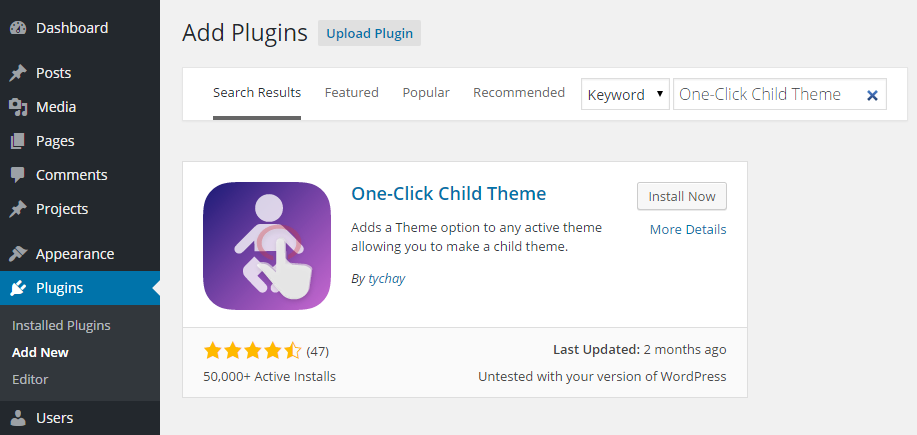Click the Media icon in sidebar
Screen dimensions: 917x435
tap(18, 107)
